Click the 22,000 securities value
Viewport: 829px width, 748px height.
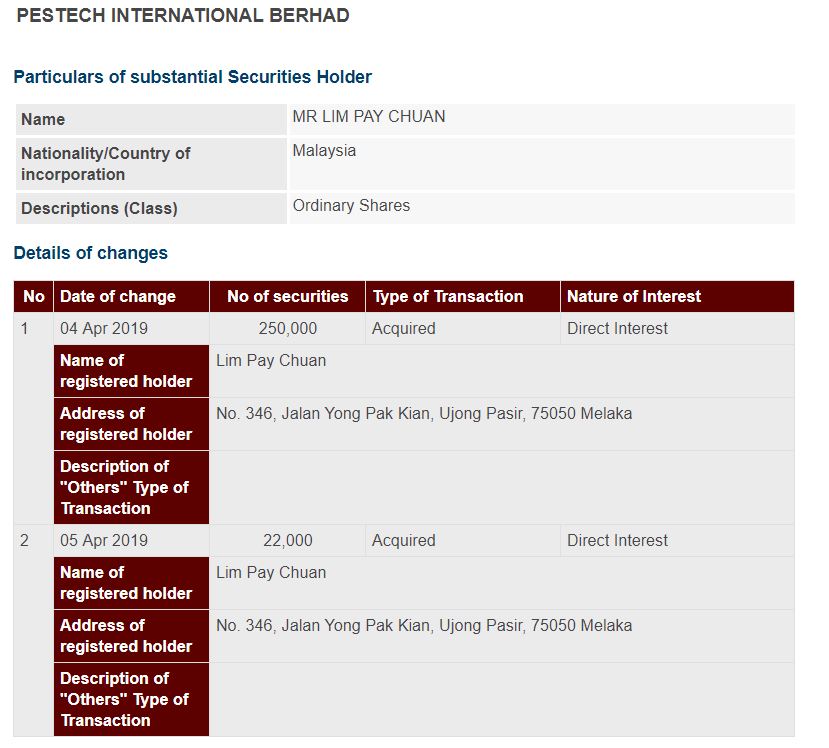click(288, 540)
